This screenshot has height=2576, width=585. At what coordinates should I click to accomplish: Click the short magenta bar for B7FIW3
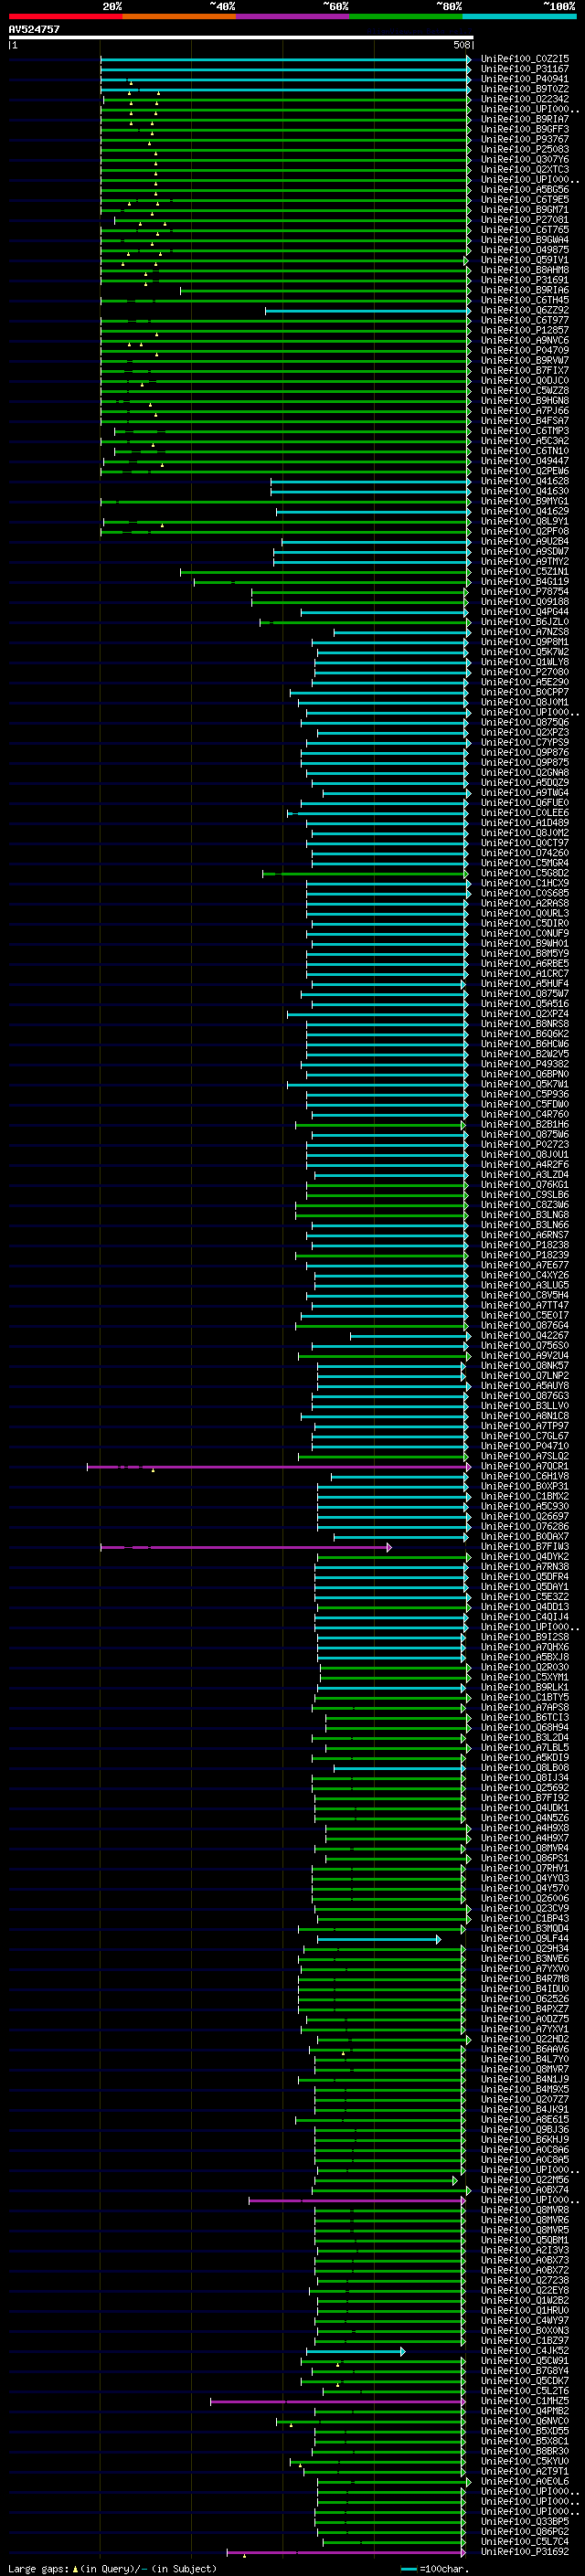246,1547
